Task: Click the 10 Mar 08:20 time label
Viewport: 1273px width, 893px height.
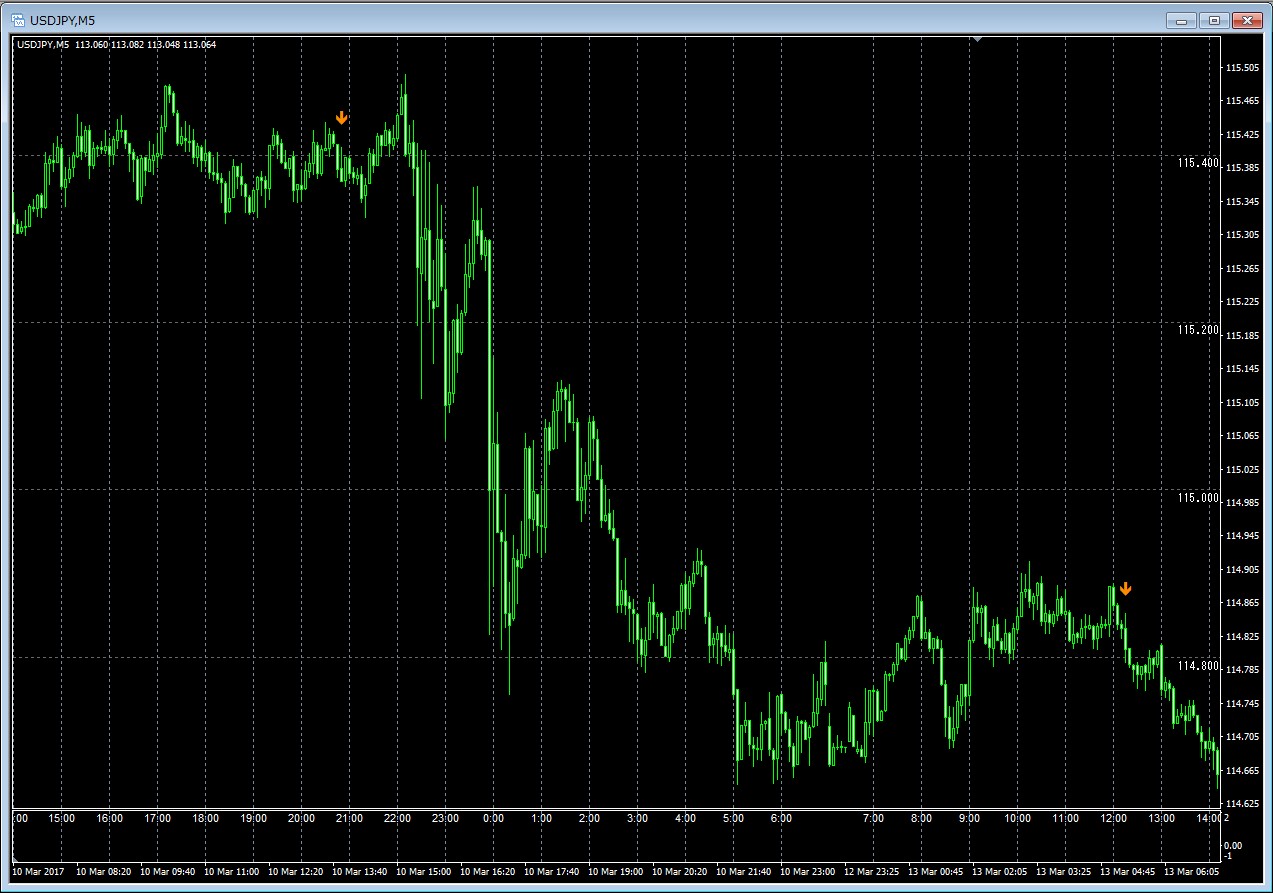Action: click(104, 870)
